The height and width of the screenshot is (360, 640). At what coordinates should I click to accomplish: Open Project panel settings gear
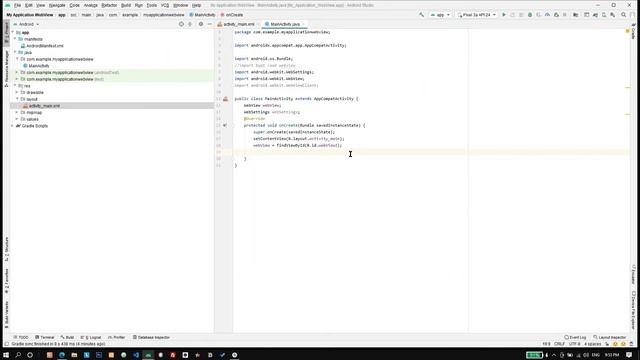200,24
